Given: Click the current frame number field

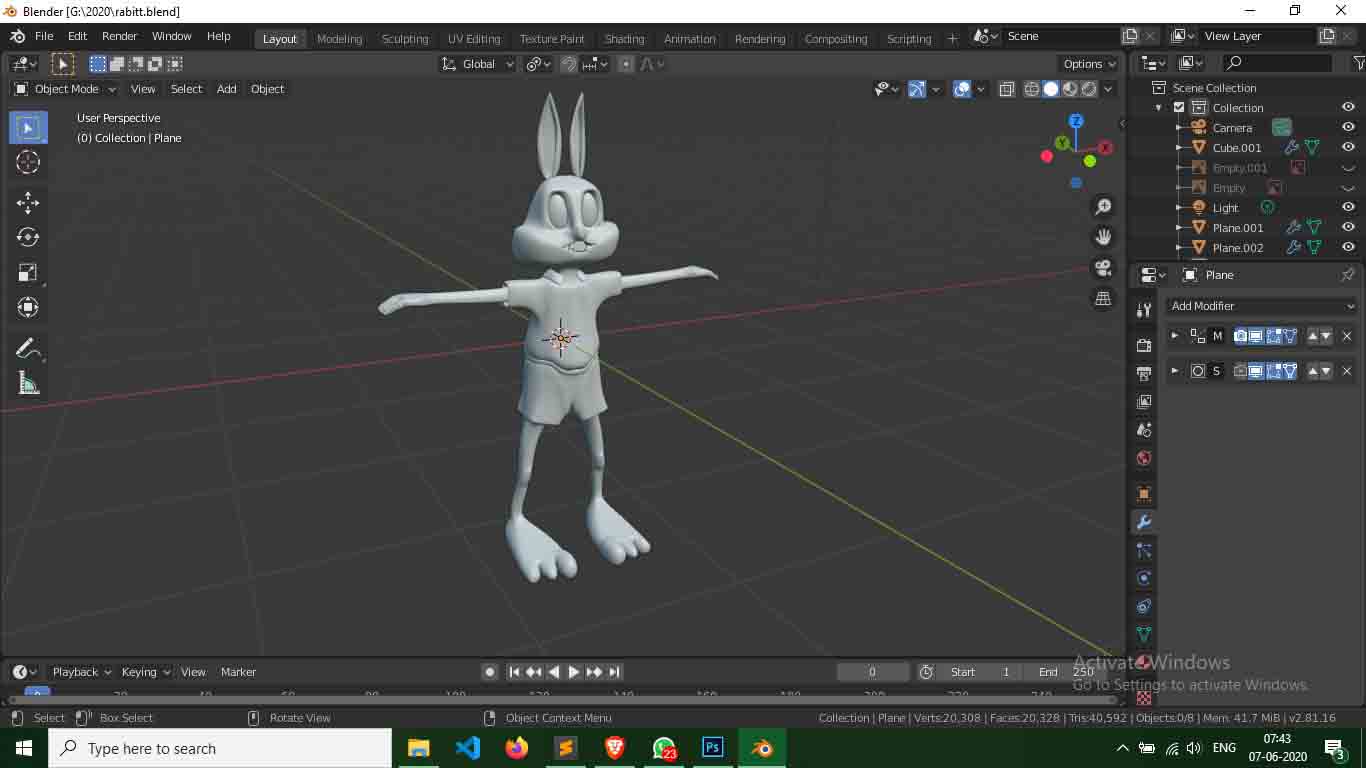Looking at the screenshot, I should click(x=872, y=672).
